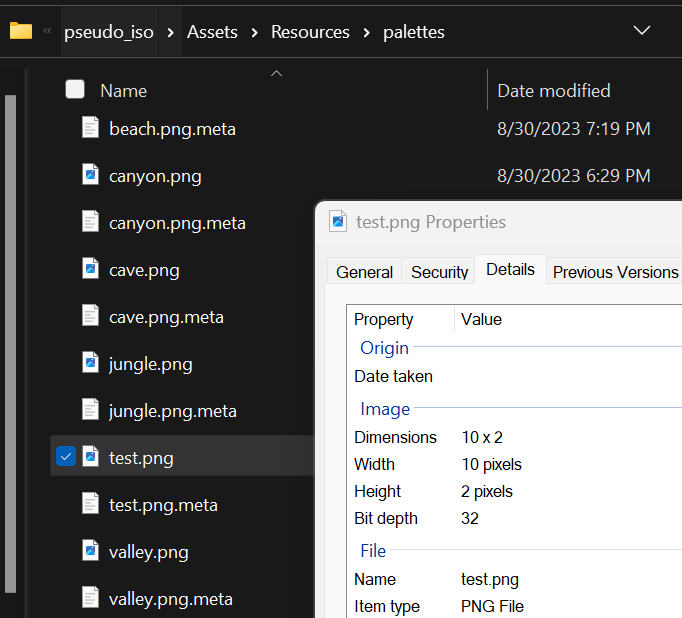This screenshot has height=618, width=682.
Task: Click the folder icon in the address bar
Action: tap(21, 31)
